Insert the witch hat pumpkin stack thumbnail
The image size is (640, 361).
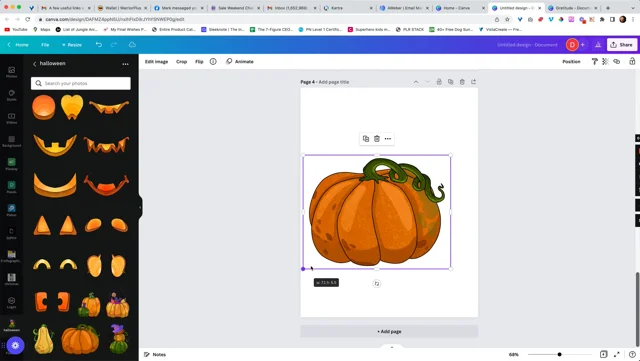[x=119, y=339]
